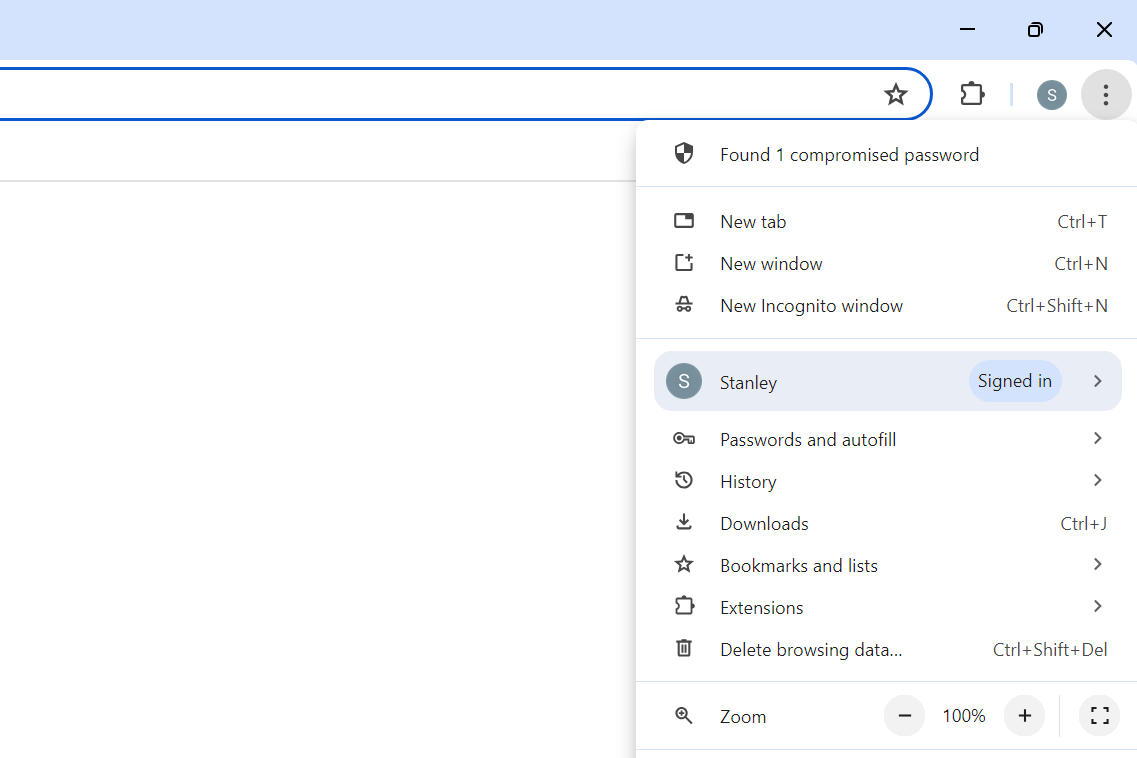Open the Extensions puzzle icon in toolbar

(972, 95)
